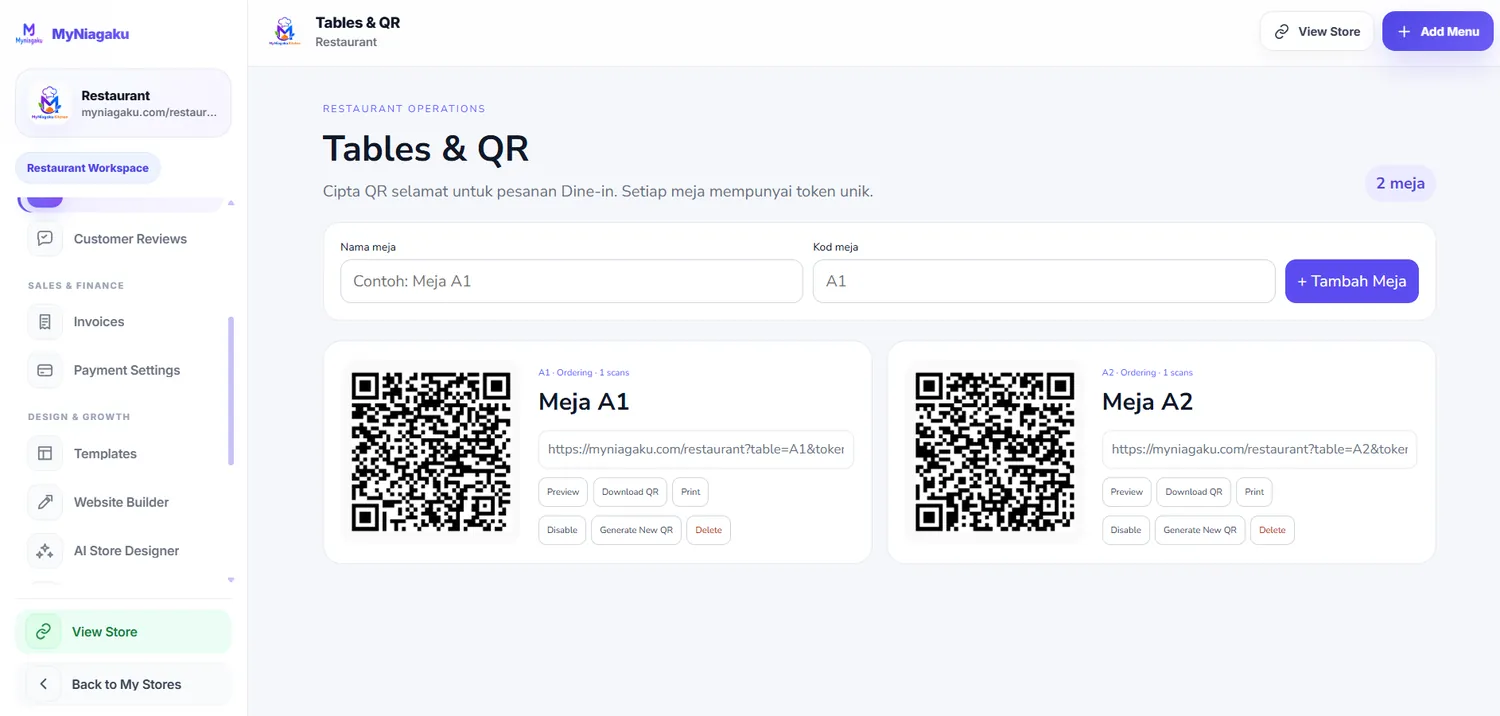Viewport: 1500px width, 716px height.
Task: Click the Tambah Meja button
Action: click(1352, 281)
